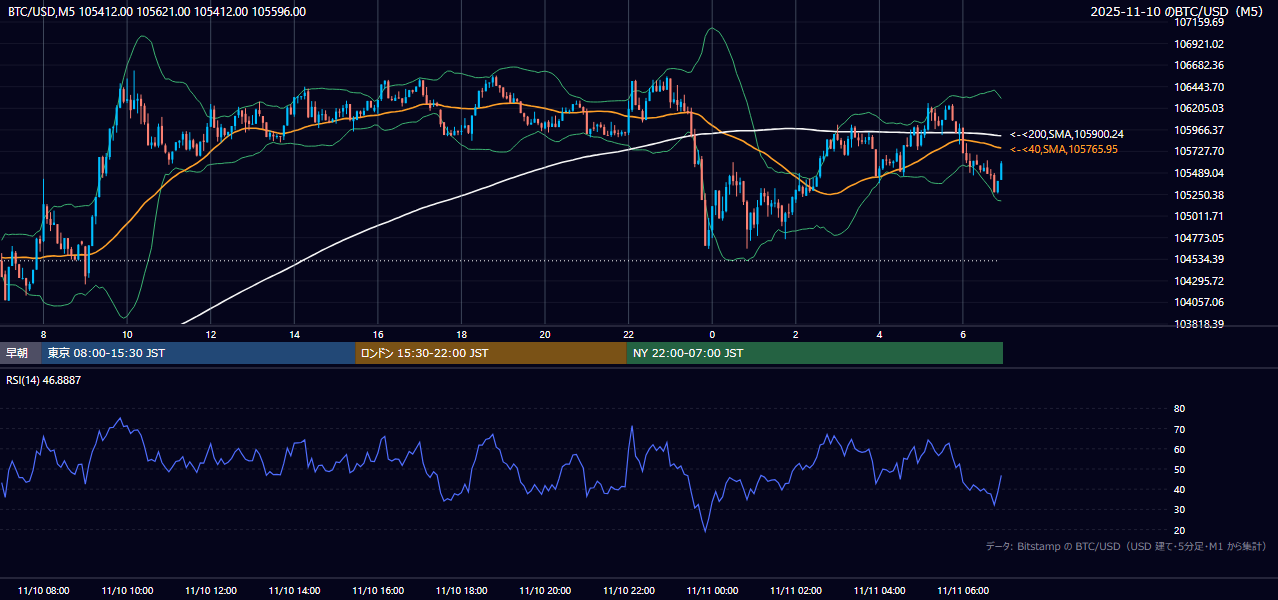Click the 11/10 22:00 date label
Image resolution: width=1278 pixels, height=600 pixels.
tap(628, 591)
